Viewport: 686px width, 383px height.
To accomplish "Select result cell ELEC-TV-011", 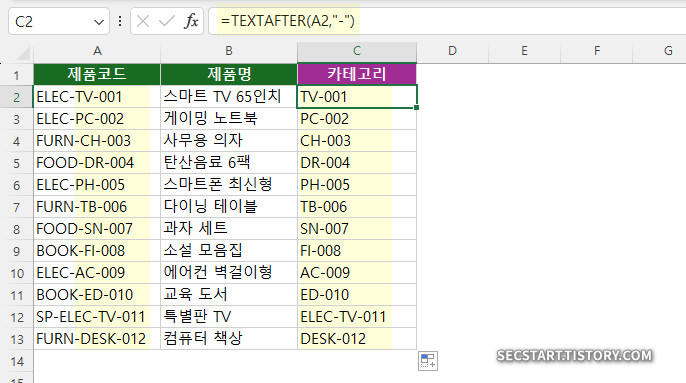I will click(x=357, y=316).
